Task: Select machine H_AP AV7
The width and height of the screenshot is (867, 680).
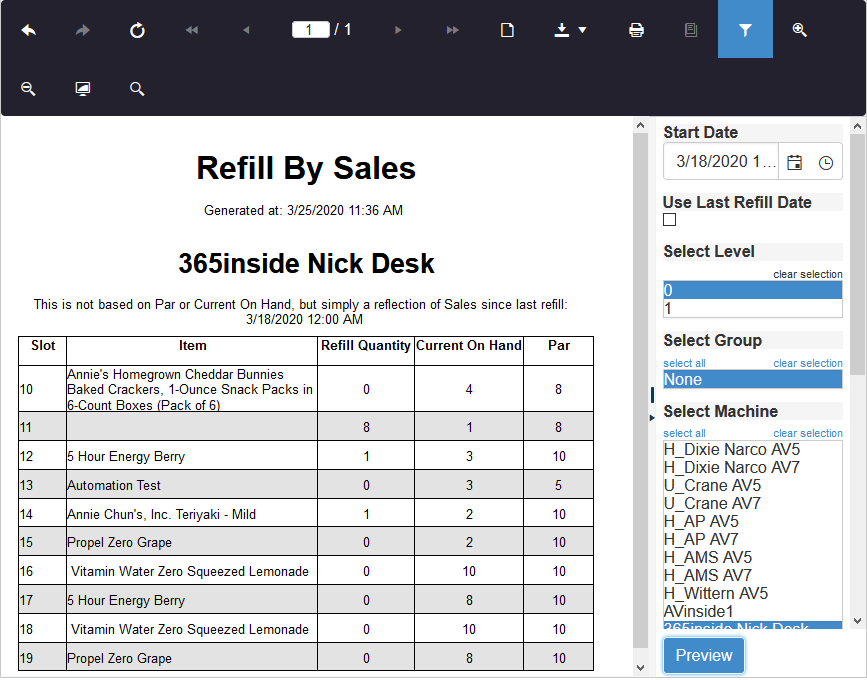Action: coord(753,540)
